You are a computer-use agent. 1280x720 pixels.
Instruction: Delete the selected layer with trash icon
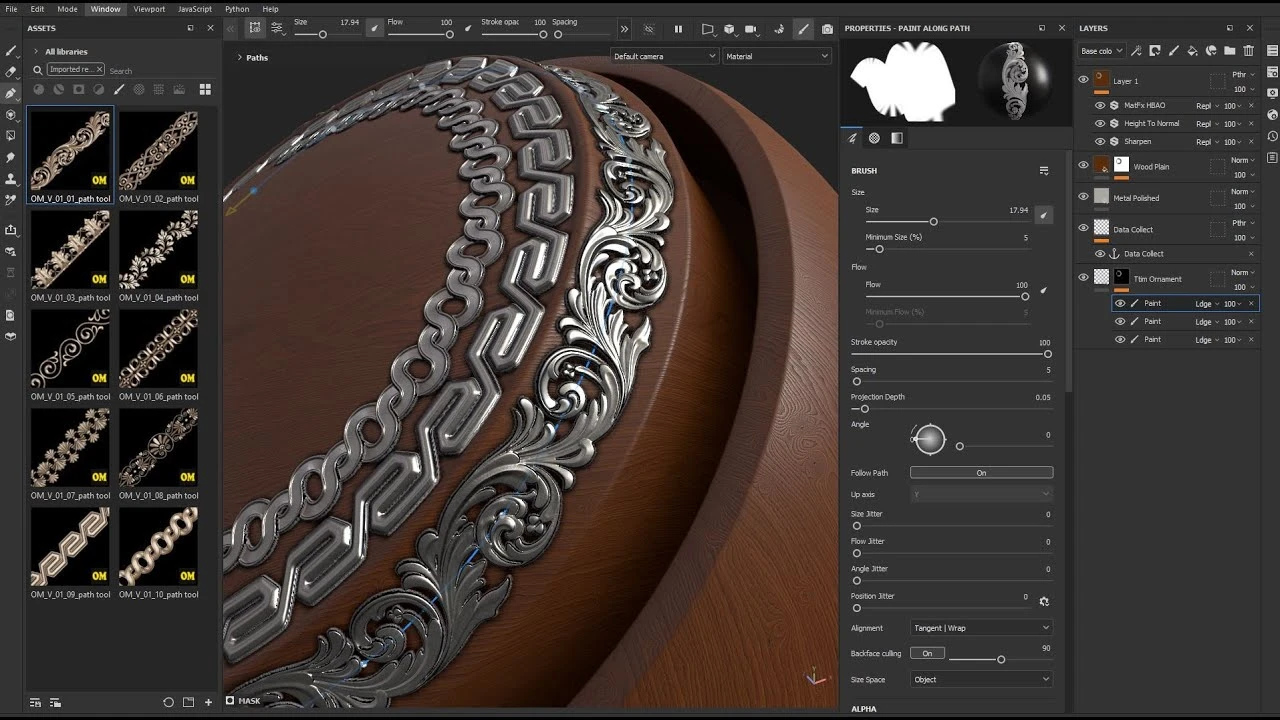pyautogui.click(x=1248, y=50)
